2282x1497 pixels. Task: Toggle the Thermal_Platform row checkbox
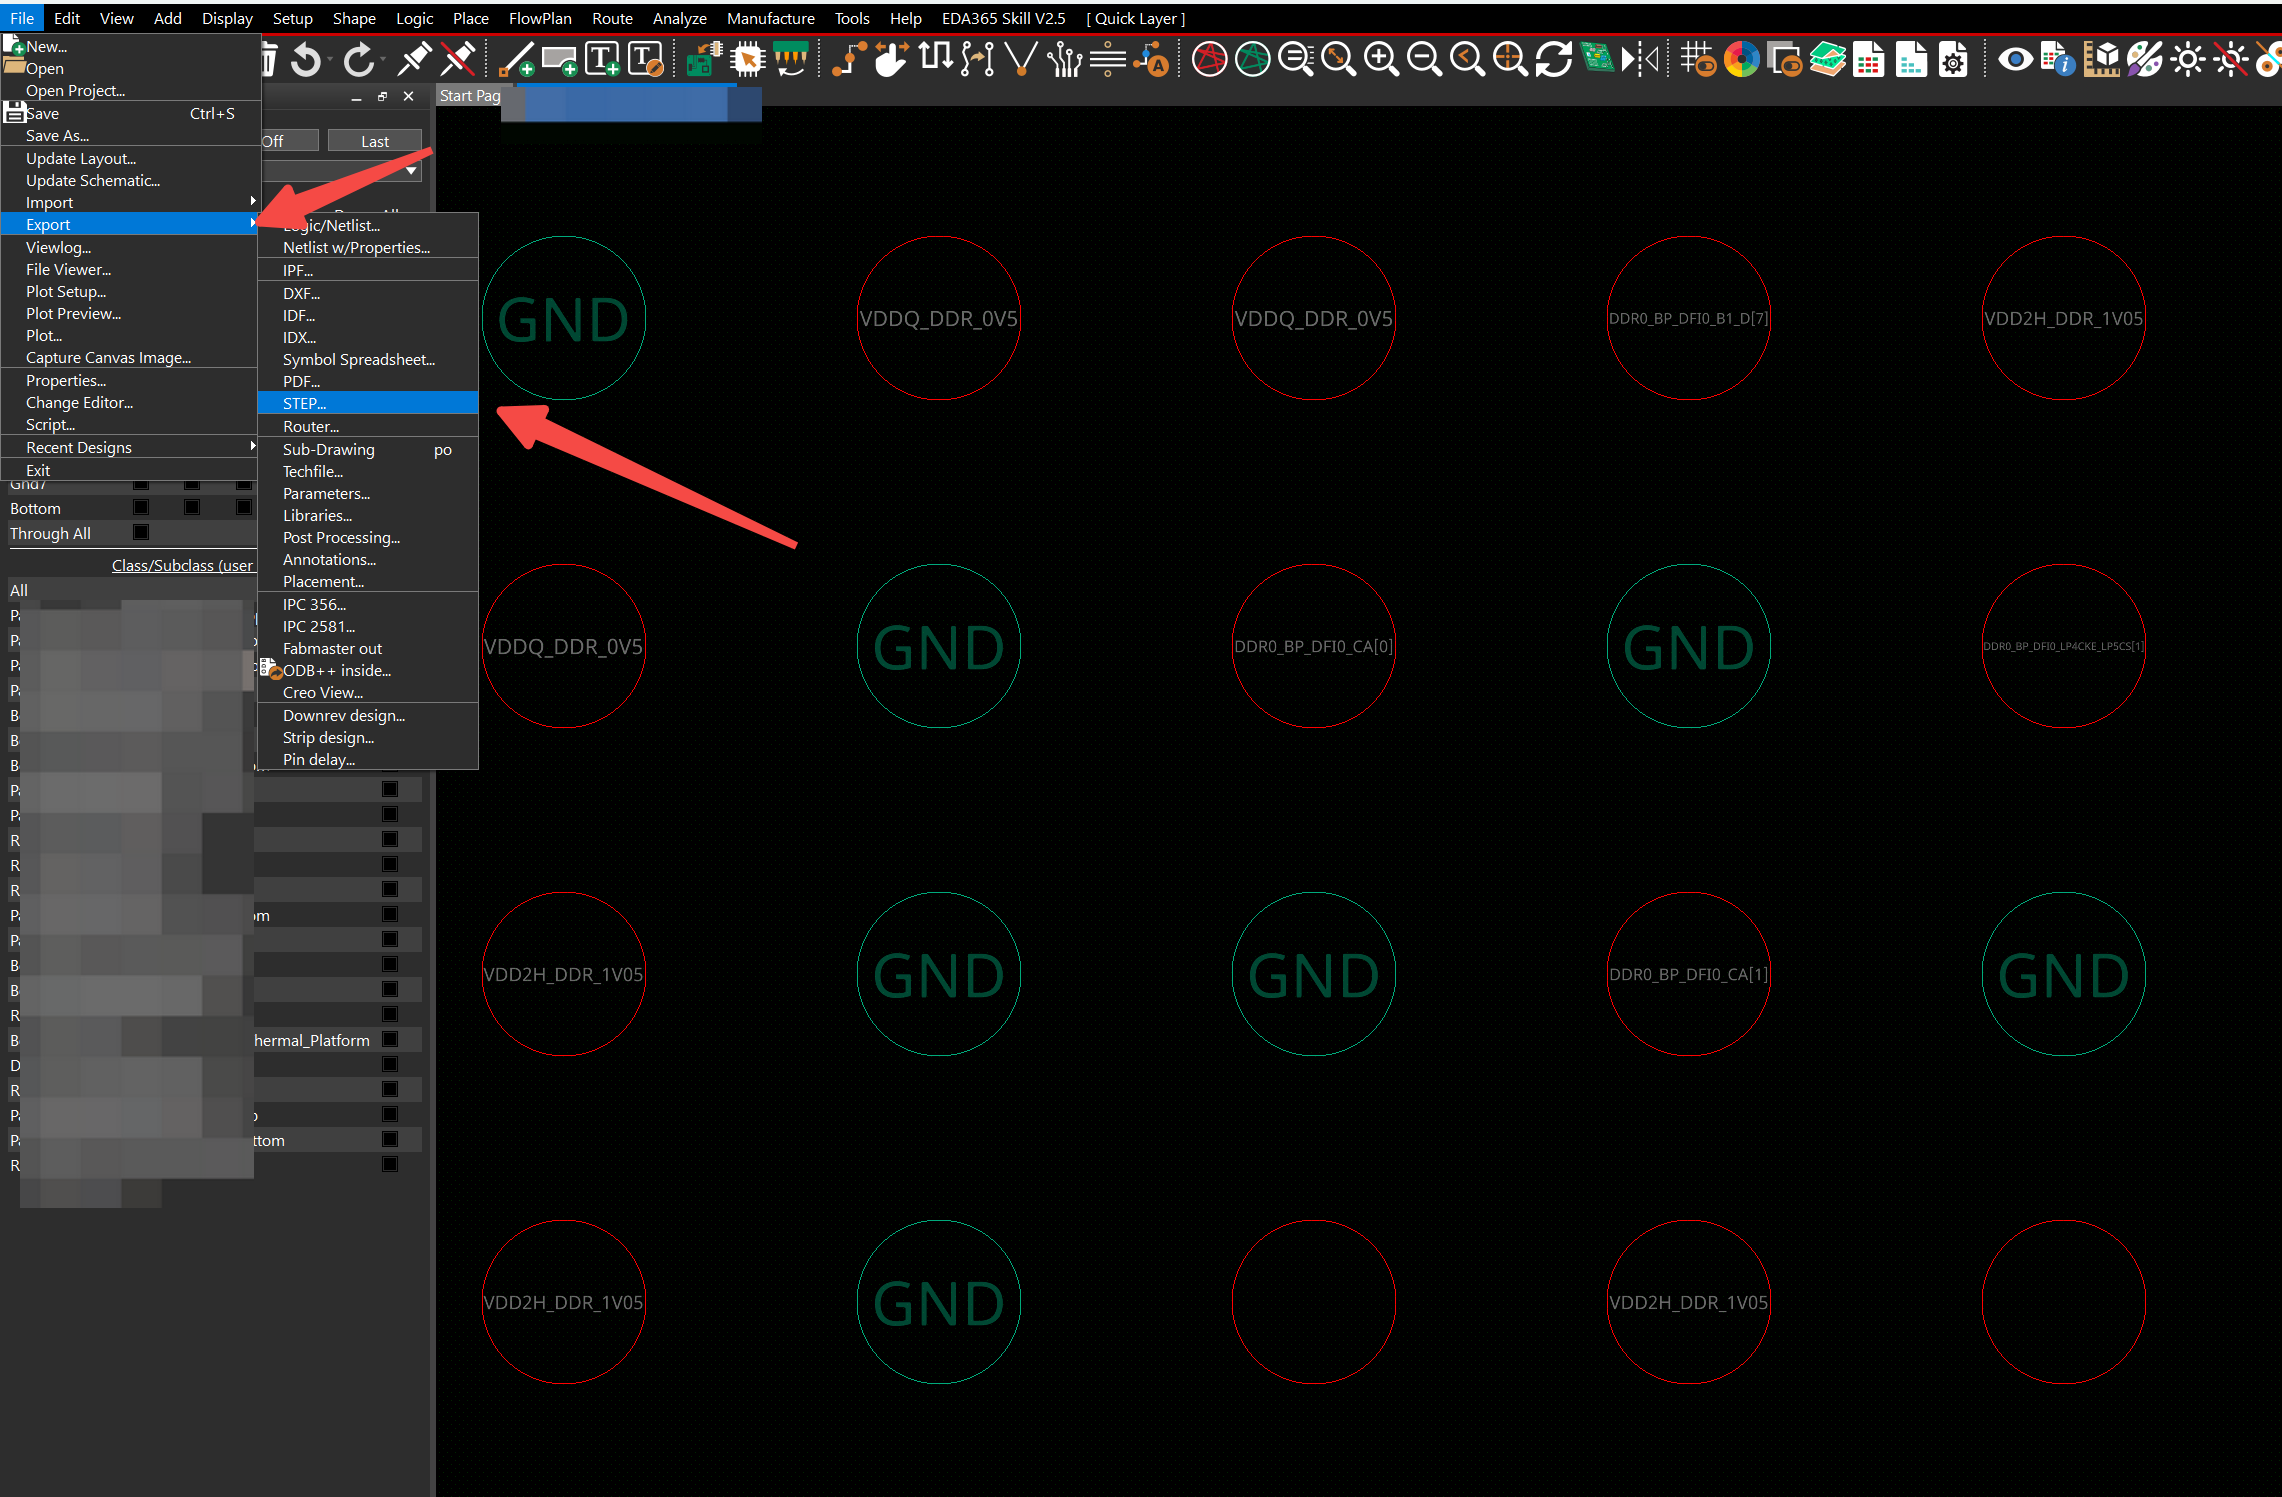tap(390, 1040)
